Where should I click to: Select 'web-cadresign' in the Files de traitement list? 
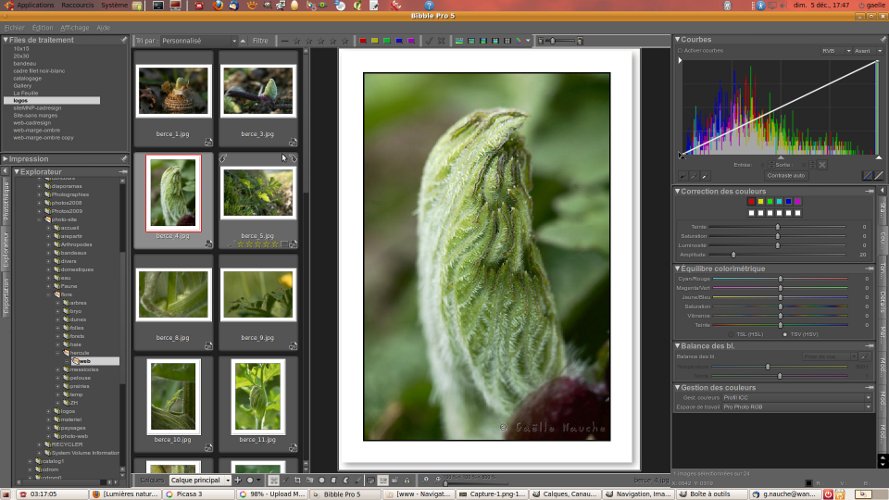pos(32,122)
